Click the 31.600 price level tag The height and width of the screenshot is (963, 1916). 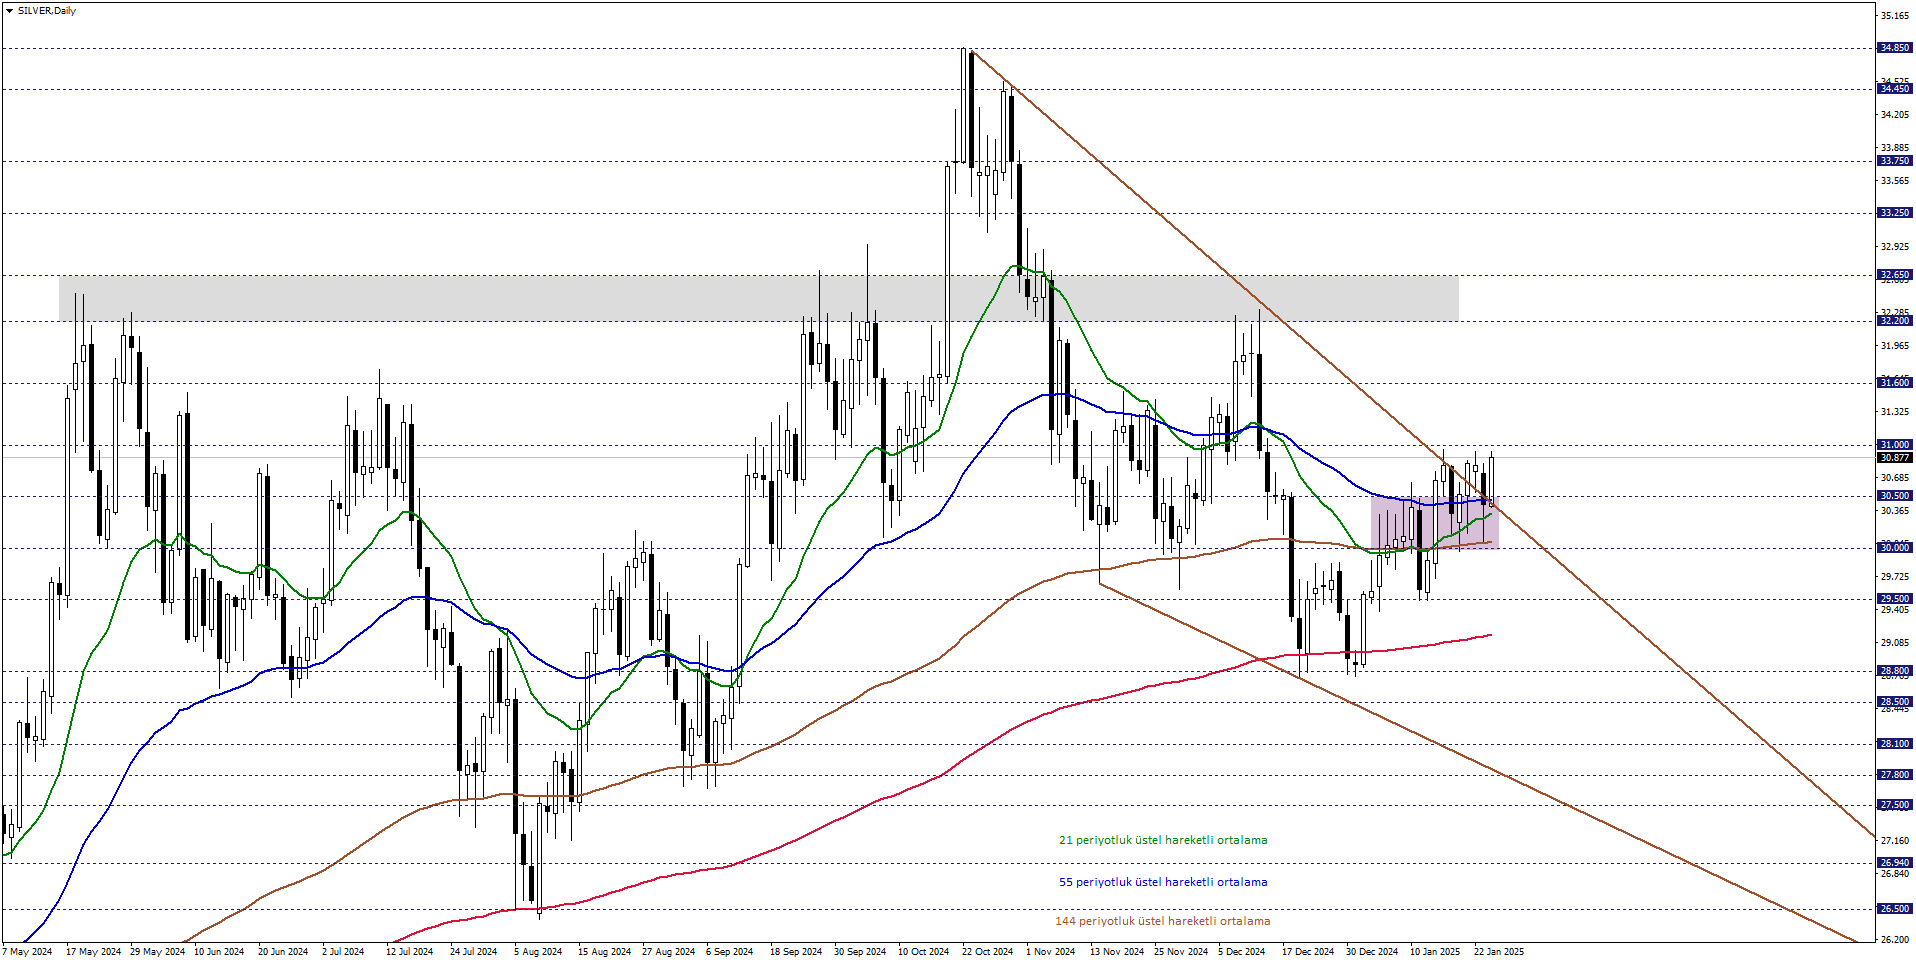click(1895, 383)
